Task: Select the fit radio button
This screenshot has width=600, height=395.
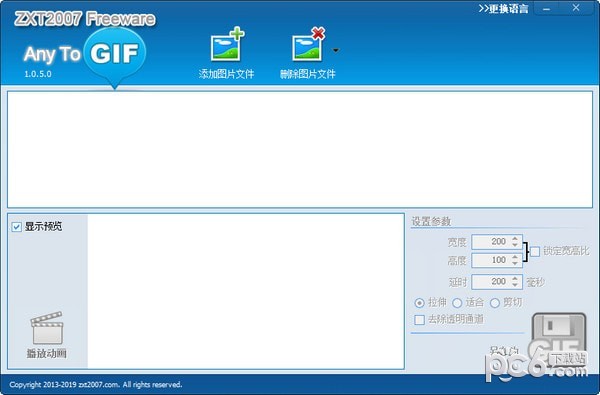Action: tap(457, 303)
